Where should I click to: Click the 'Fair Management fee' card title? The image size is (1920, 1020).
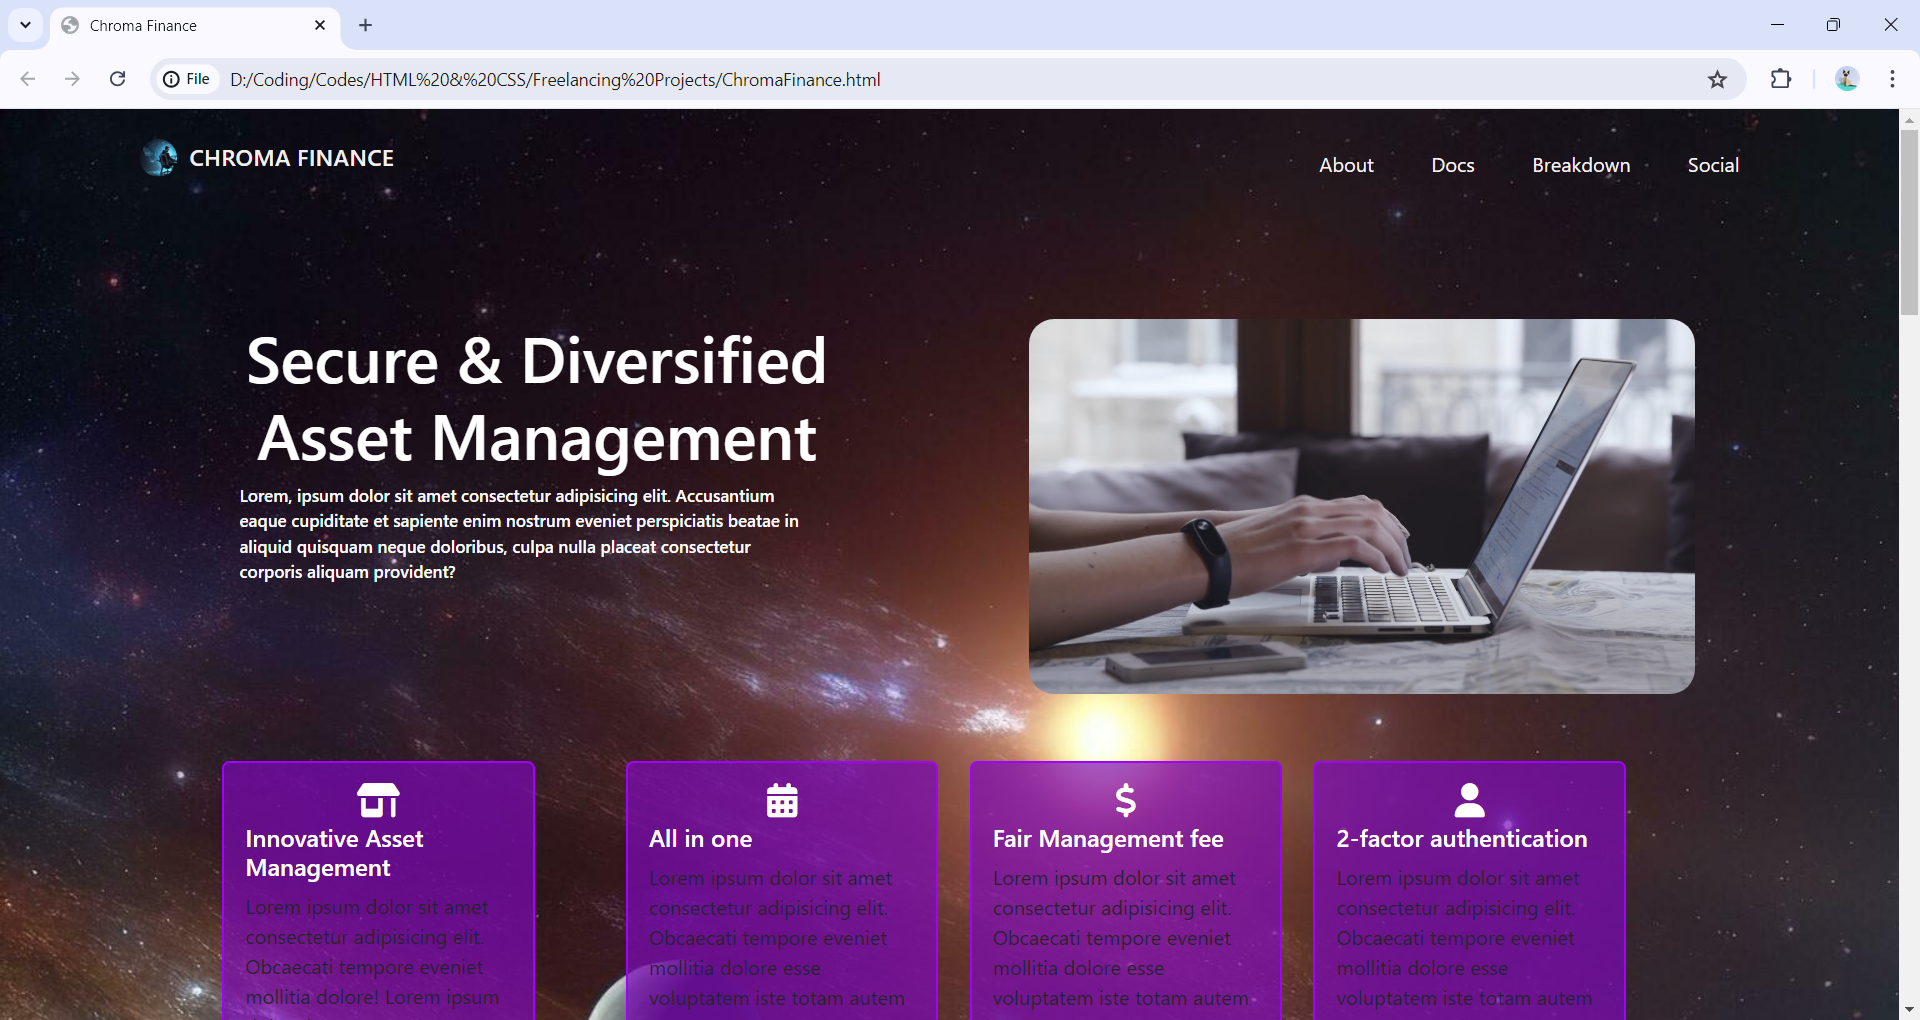point(1108,839)
